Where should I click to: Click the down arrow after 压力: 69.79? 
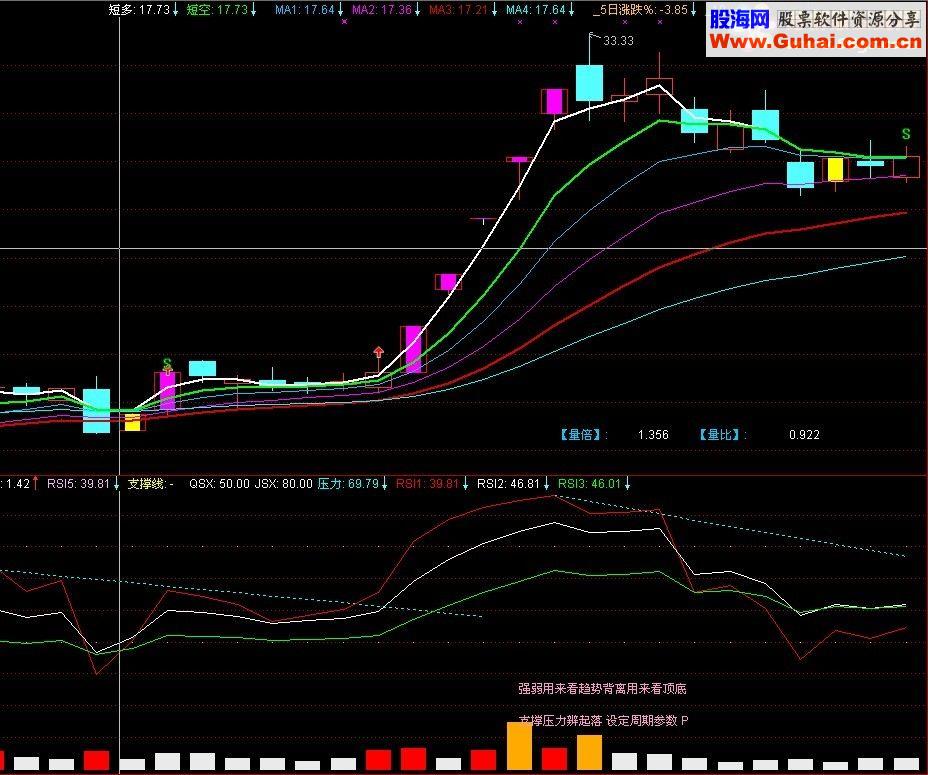click(x=385, y=484)
